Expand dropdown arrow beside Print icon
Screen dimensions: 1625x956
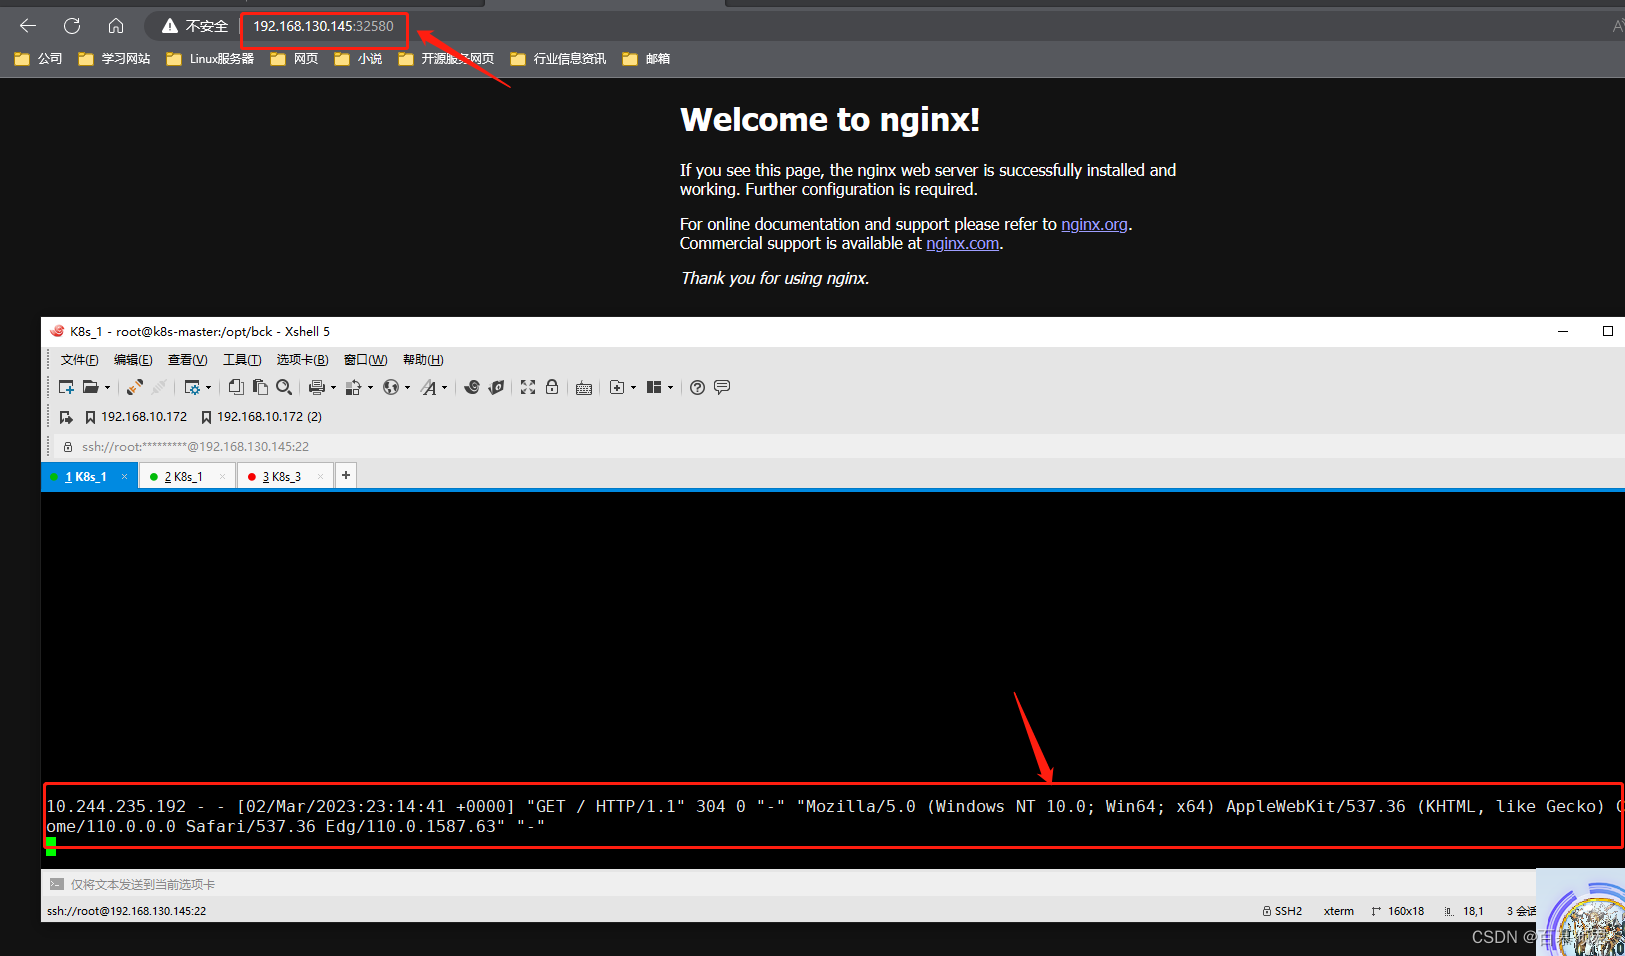pyautogui.click(x=333, y=388)
